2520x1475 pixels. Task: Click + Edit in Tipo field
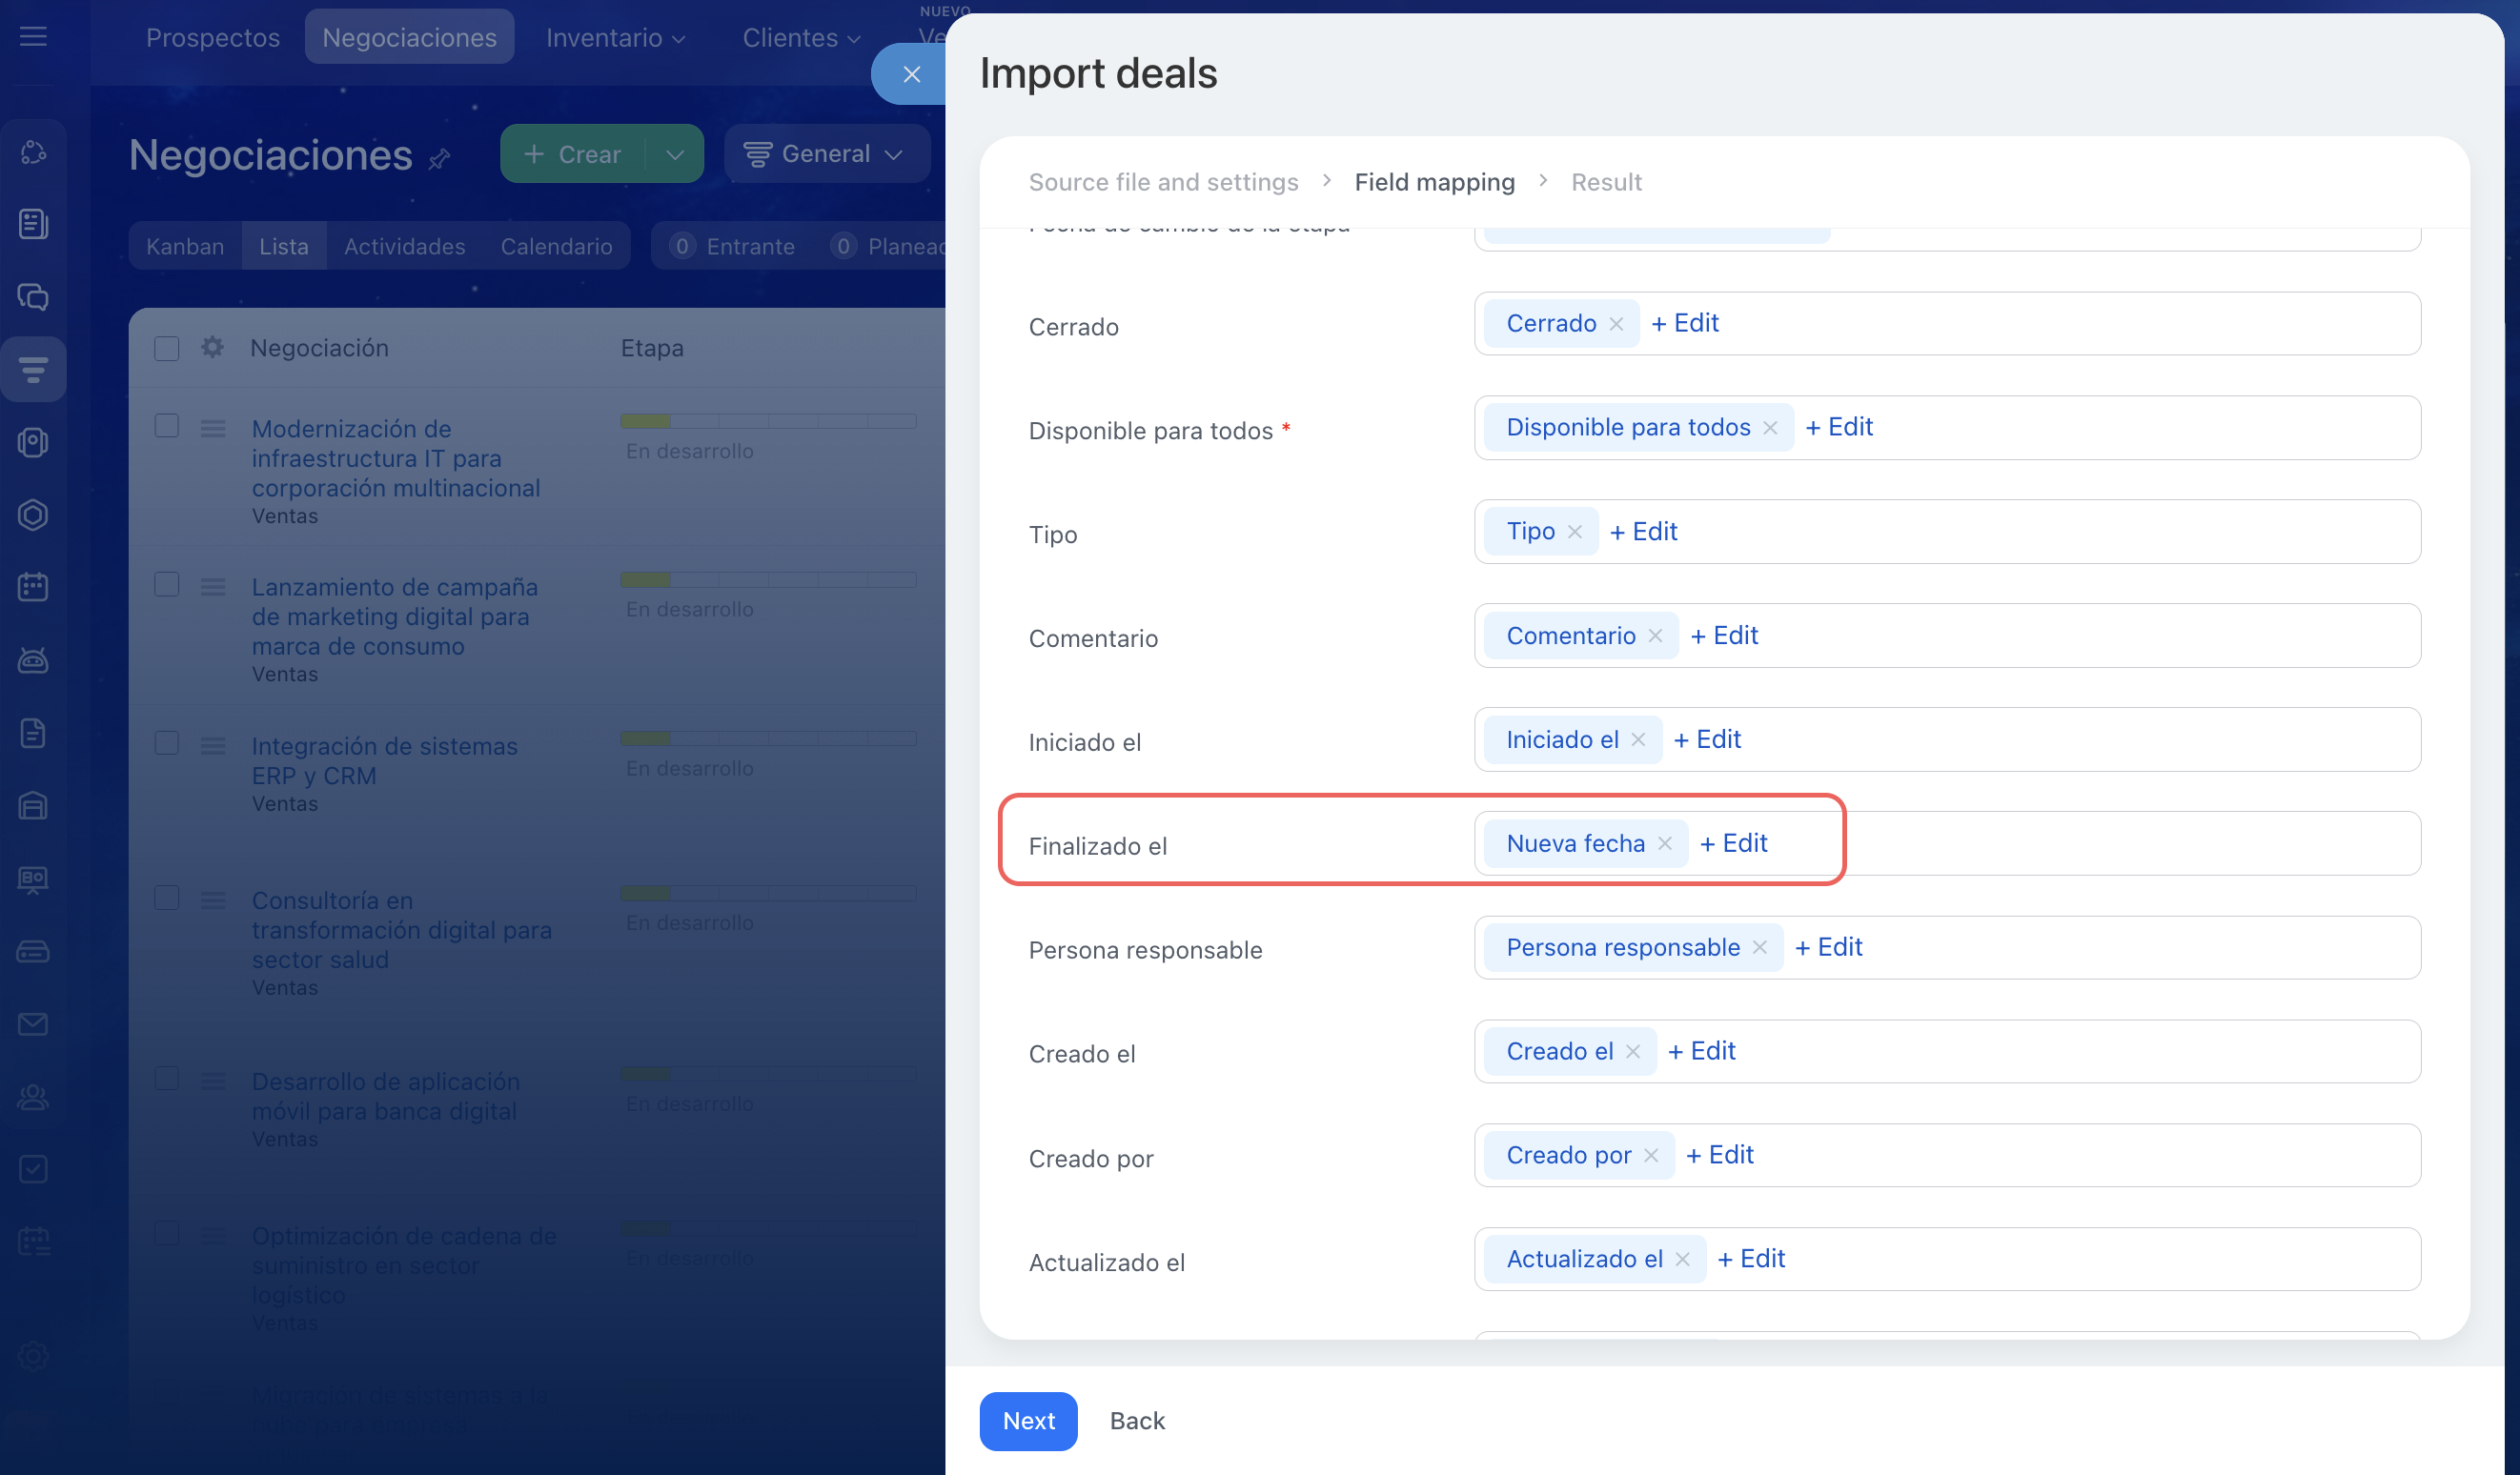pyautogui.click(x=1644, y=531)
